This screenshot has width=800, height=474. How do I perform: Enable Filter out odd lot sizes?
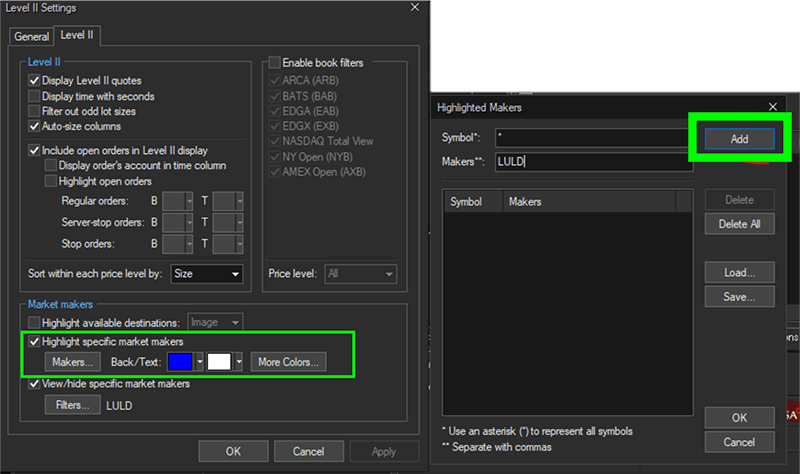(x=35, y=111)
